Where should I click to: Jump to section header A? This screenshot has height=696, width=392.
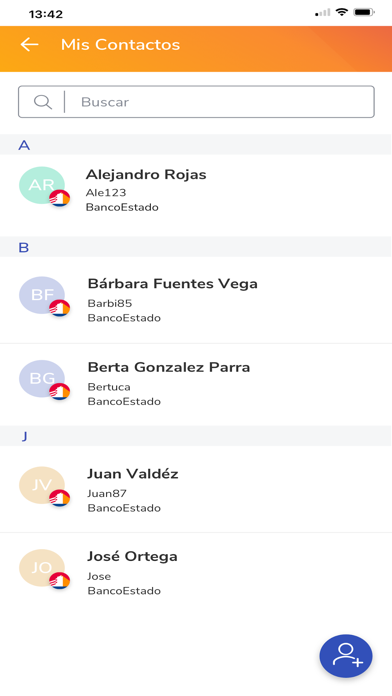click(196, 145)
